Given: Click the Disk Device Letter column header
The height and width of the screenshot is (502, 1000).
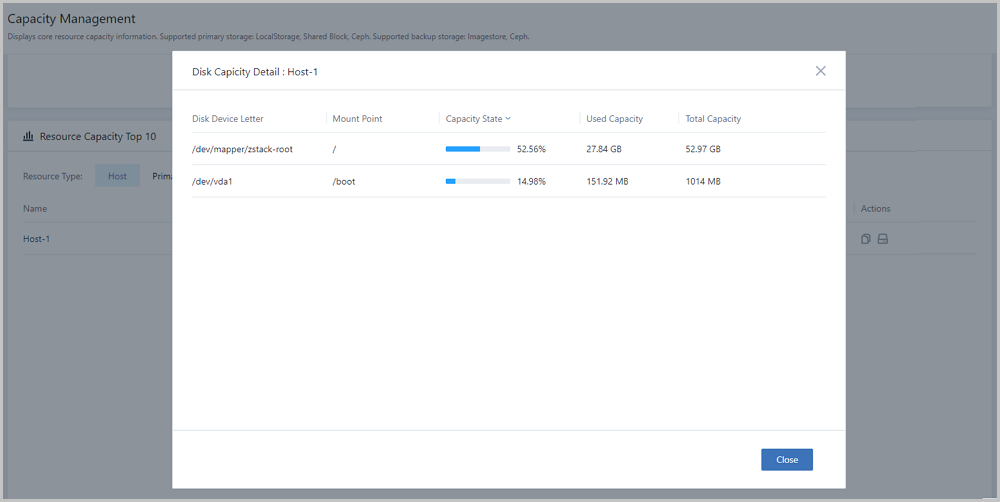Looking at the screenshot, I should pos(228,119).
